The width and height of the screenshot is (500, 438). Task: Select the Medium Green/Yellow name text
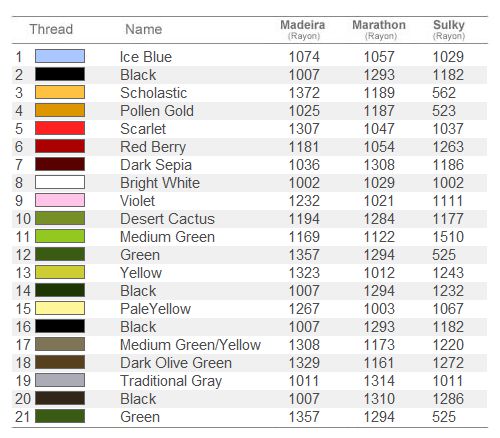(190, 345)
